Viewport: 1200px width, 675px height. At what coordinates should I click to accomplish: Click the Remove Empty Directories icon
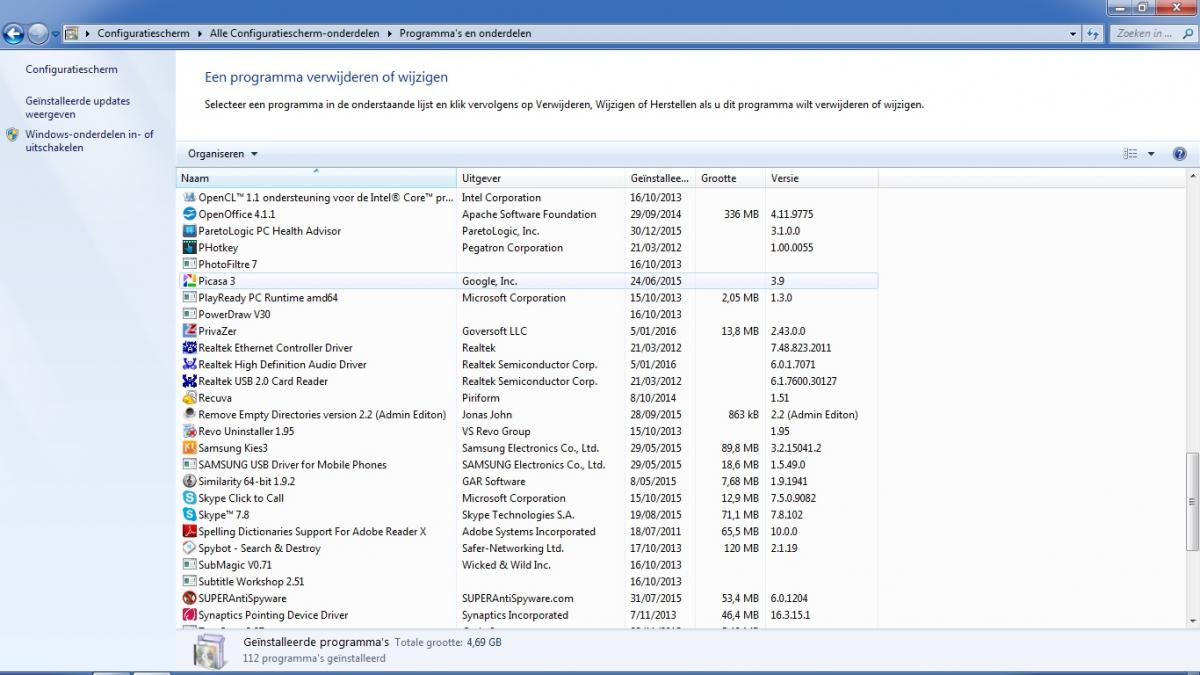[190, 415]
